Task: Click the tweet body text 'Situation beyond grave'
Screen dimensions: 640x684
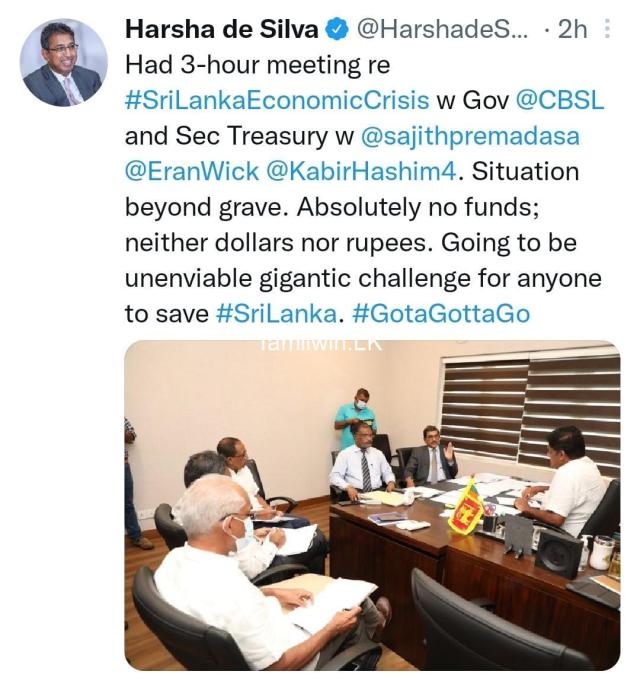Action: [x=352, y=189]
